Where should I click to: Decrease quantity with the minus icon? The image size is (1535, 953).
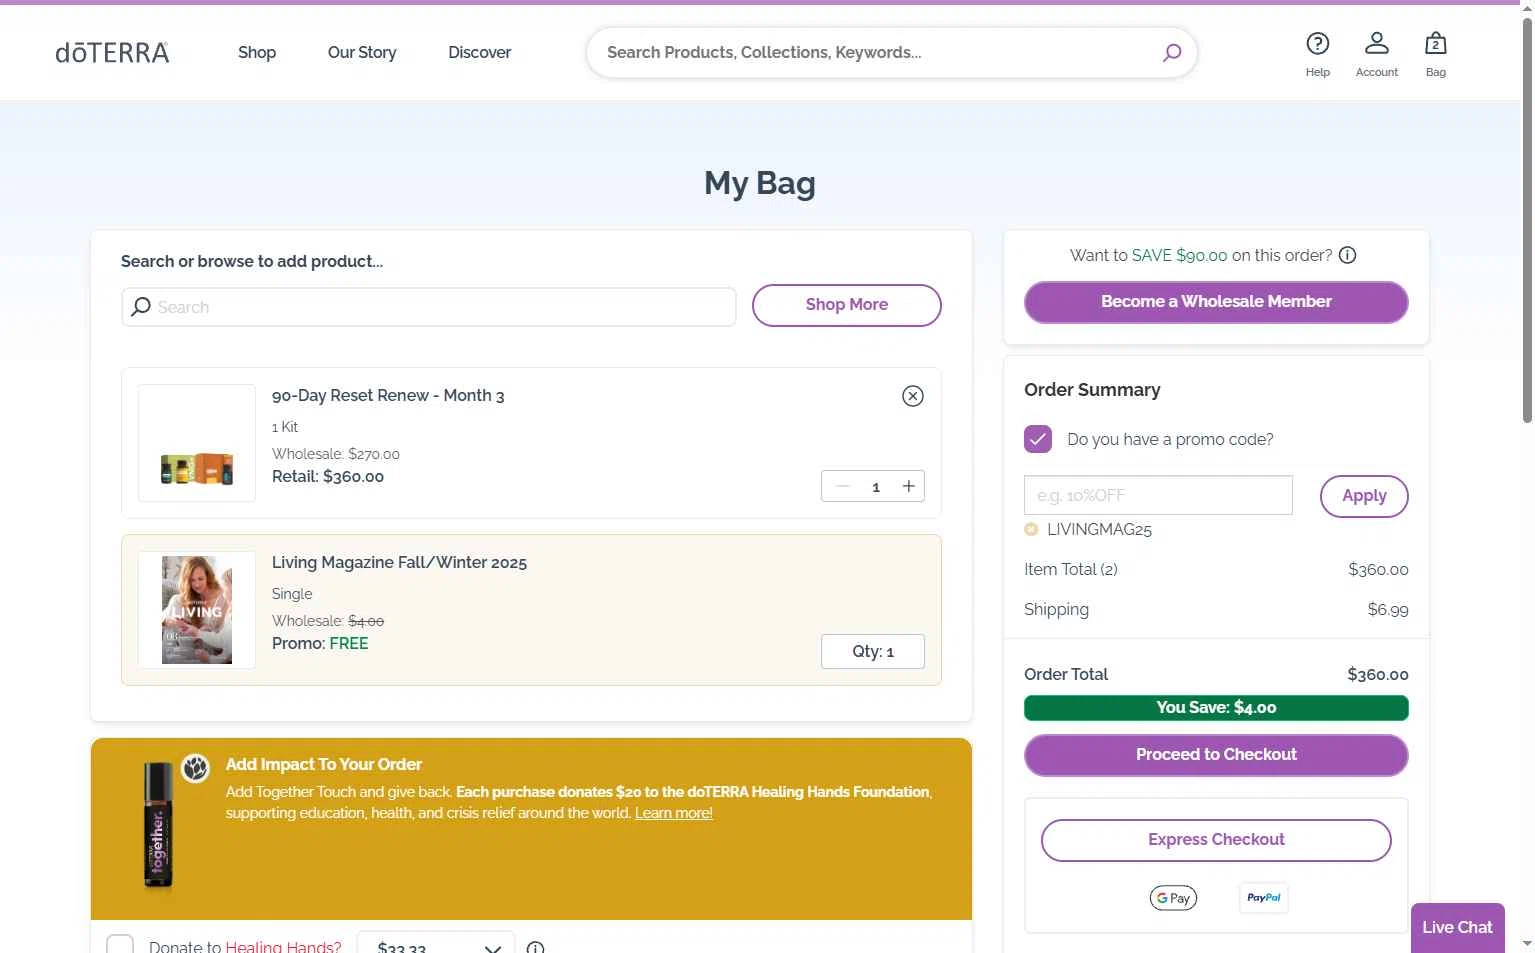pyautogui.click(x=842, y=486)
